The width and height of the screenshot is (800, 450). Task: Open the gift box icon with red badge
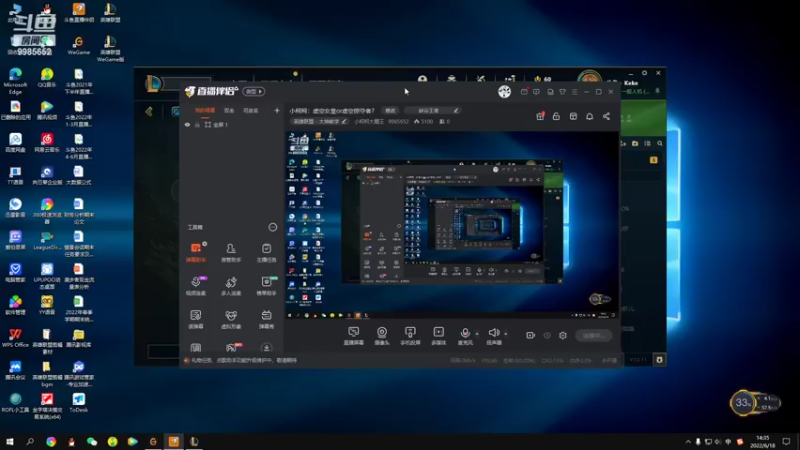(540, 116)
